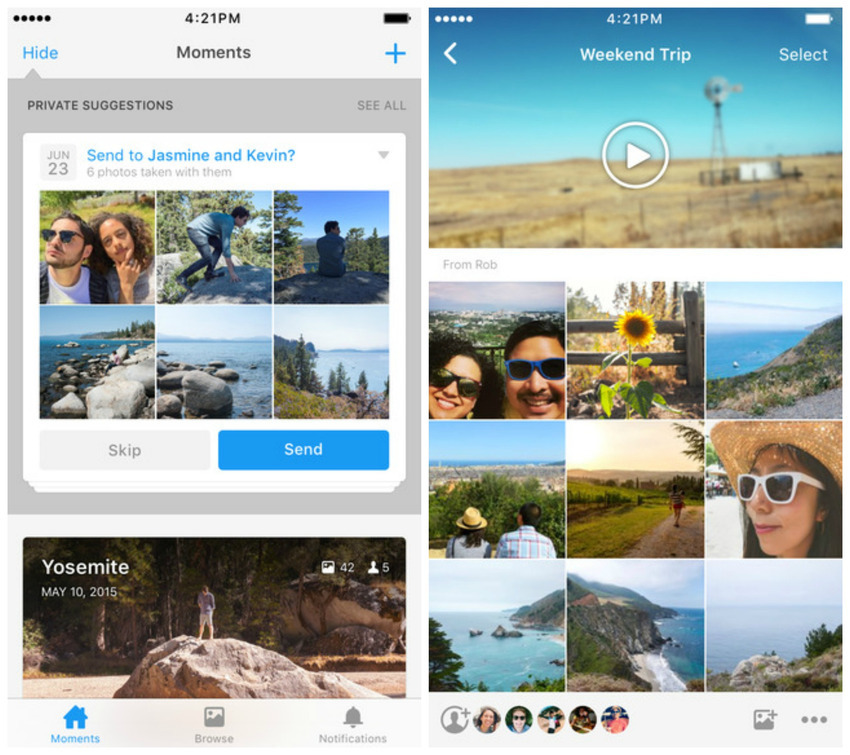Go back using the left chevron arrow
850x755 pixels.
click(x=451, y=54)
